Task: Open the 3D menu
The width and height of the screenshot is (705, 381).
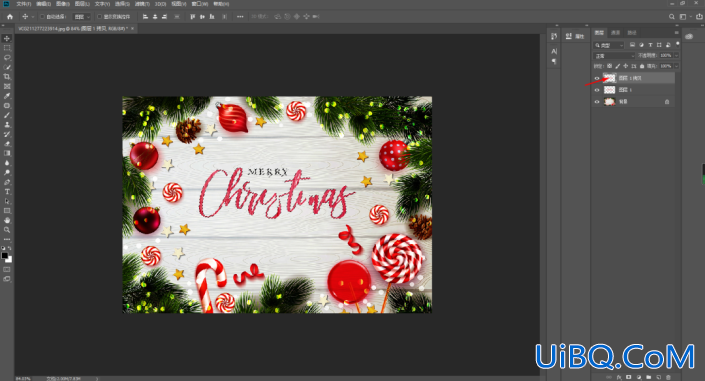Action: (160, 4)
